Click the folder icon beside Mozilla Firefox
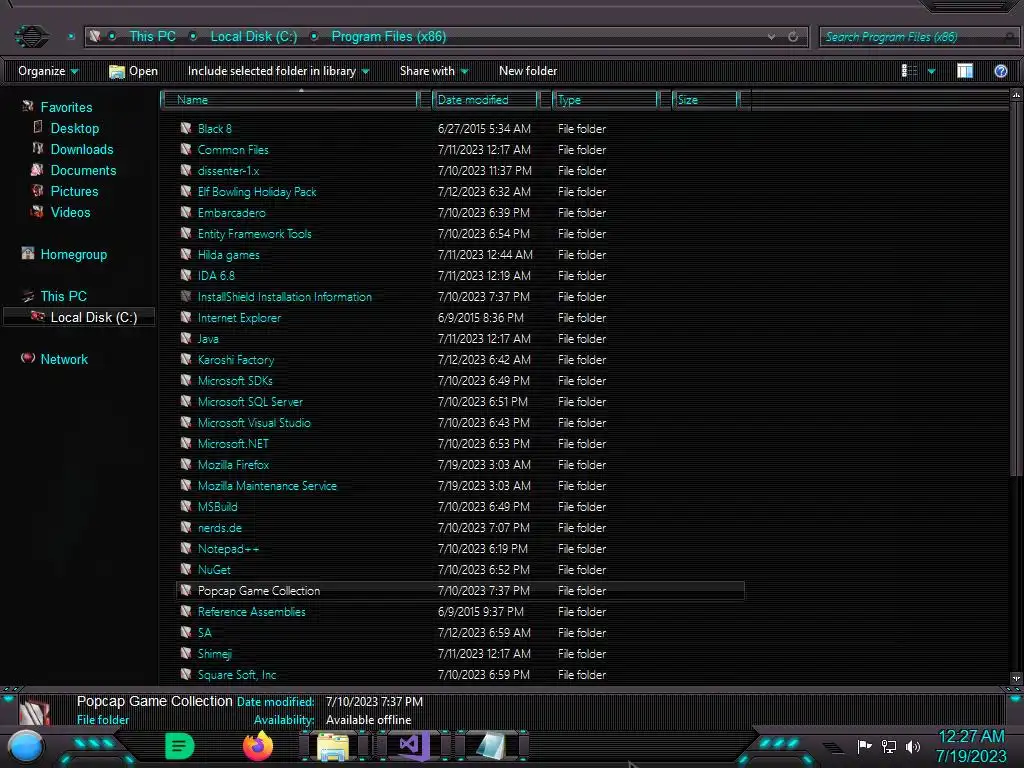Viewport: 1024px width, 768px height. coord(186,464)
